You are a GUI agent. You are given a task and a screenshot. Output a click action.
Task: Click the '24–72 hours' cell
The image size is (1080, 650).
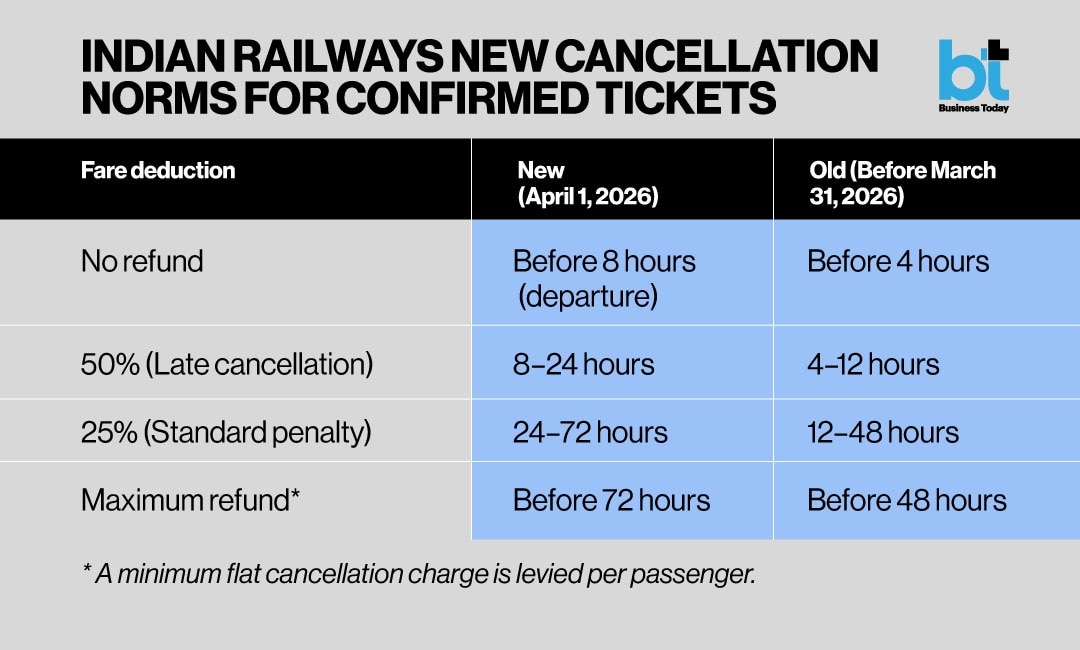point(590,432)
